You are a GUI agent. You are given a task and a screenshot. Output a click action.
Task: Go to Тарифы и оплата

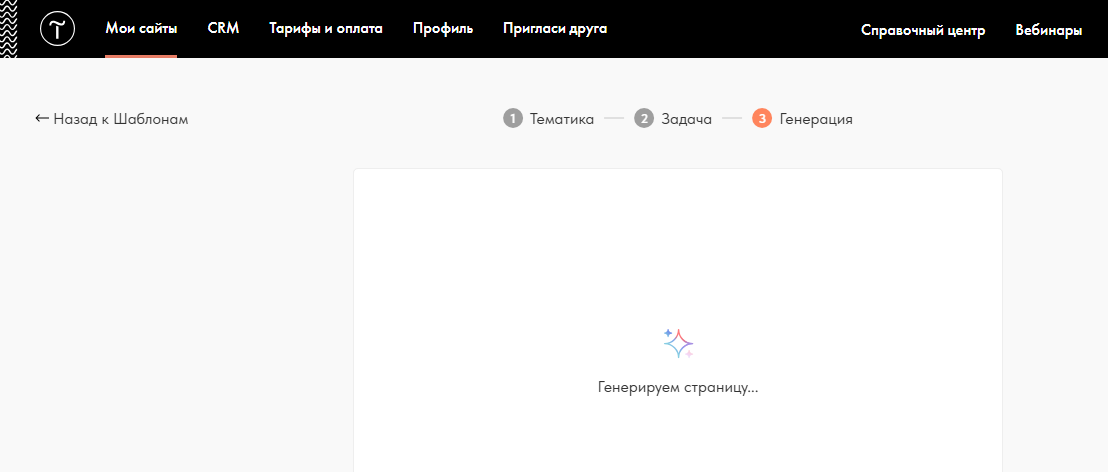pyautogui.click(x=326, y=29)
